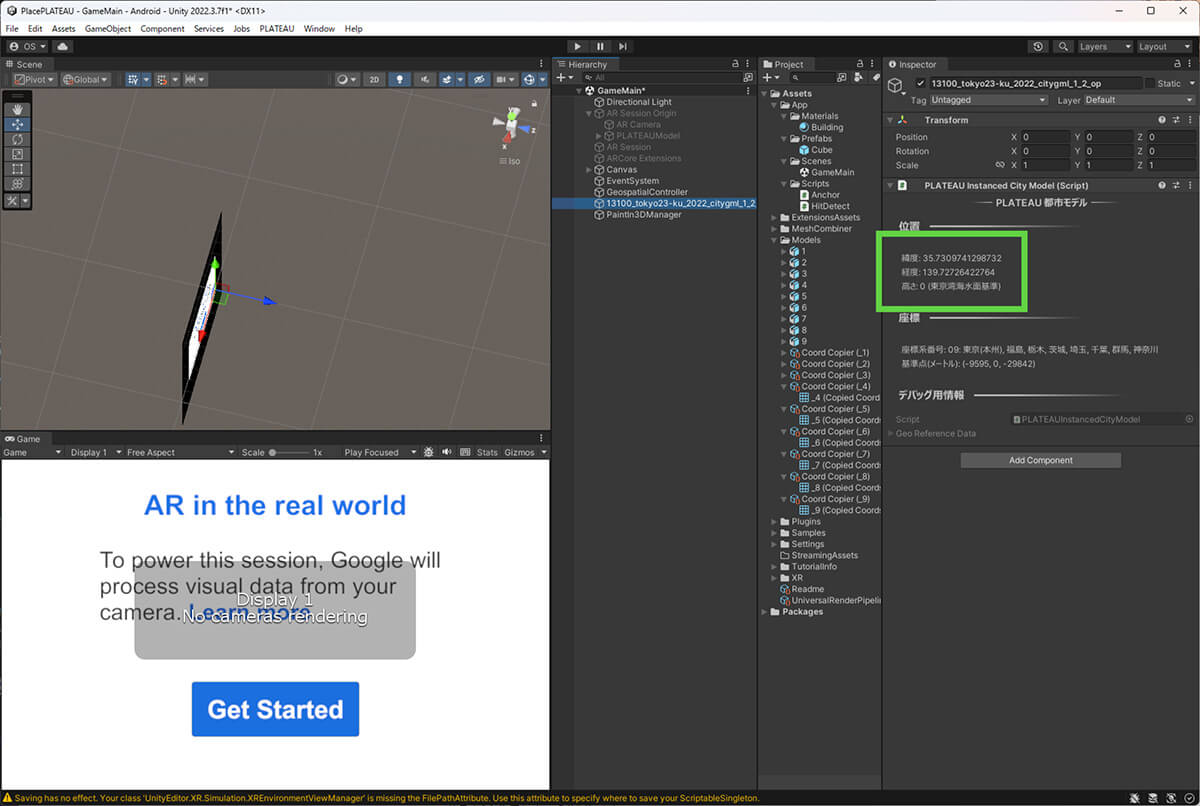Expand Geo Reference Data foldout
This screenshot has height=806, width=1200.
point(891,433)
